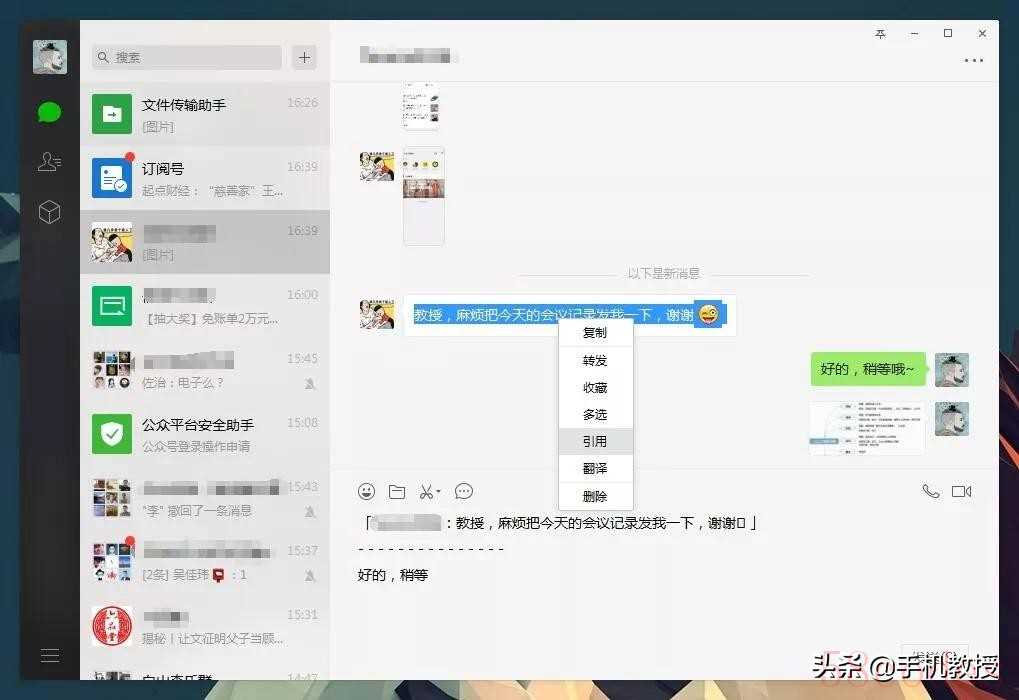Start a voice call with the phone icon
Image resolution: width=1019 pixels, height=700 pixels.
[x=931, y=491]
